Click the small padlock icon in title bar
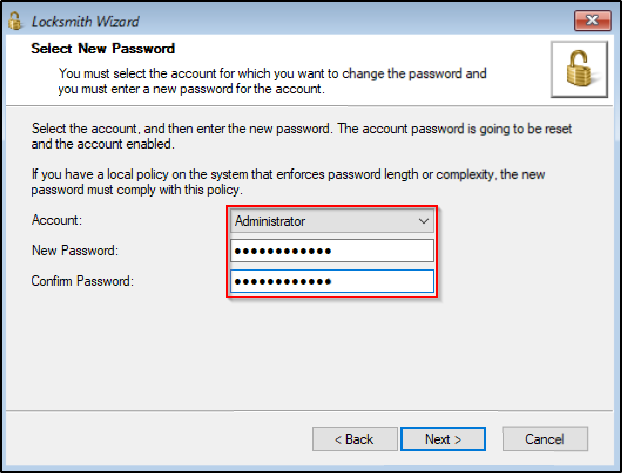Screen dimensions: 622x473 pyautogui.click(x=16, y=20)
